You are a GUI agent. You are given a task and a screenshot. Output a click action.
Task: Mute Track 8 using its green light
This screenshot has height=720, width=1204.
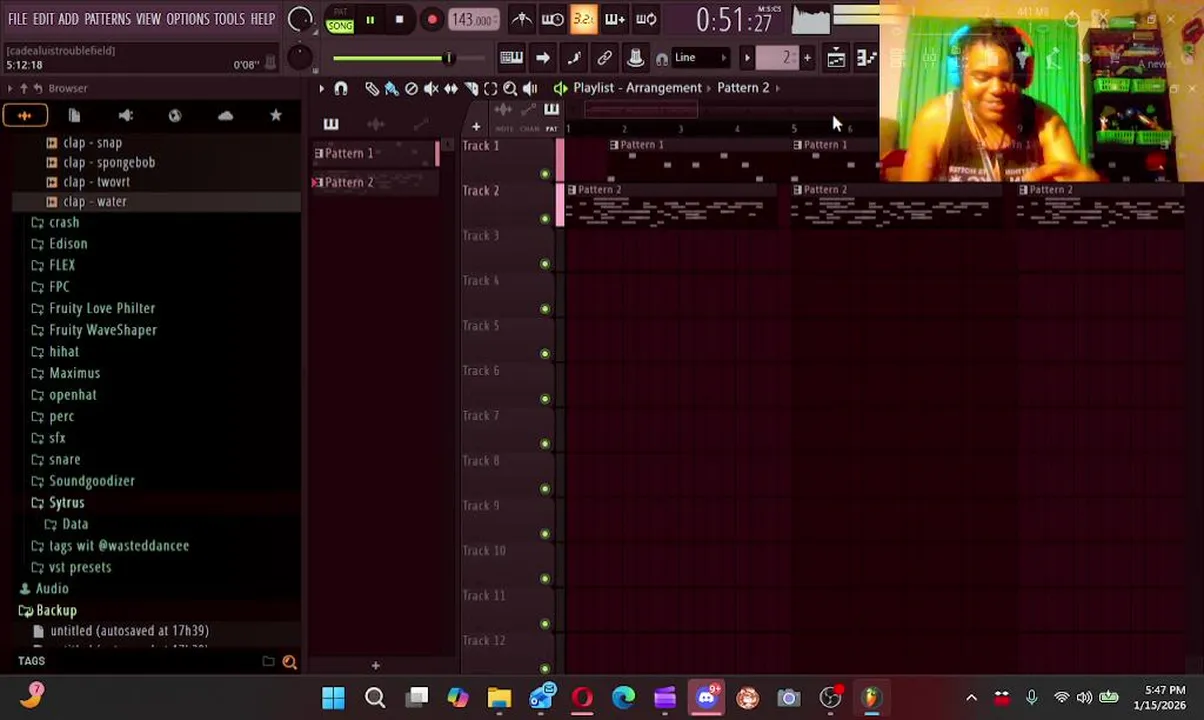[x=545, y=489]
